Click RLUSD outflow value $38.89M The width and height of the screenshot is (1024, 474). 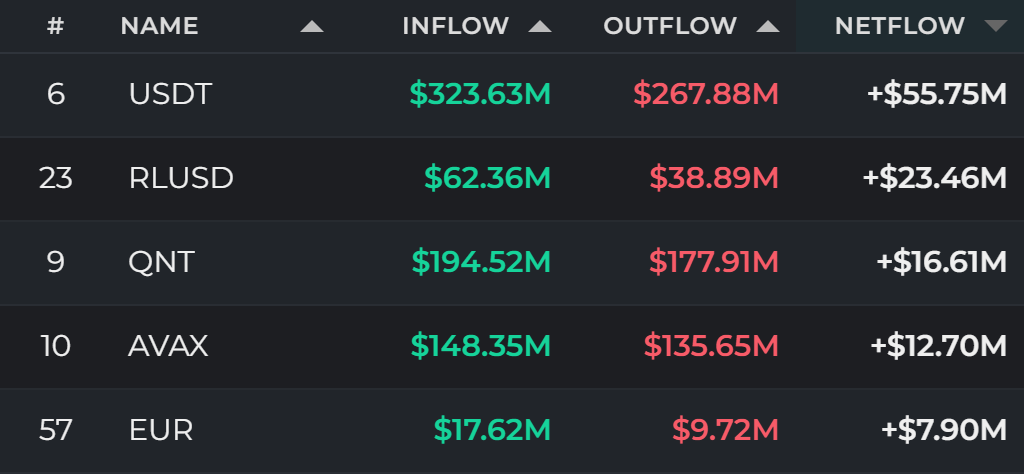pos(714,178)
